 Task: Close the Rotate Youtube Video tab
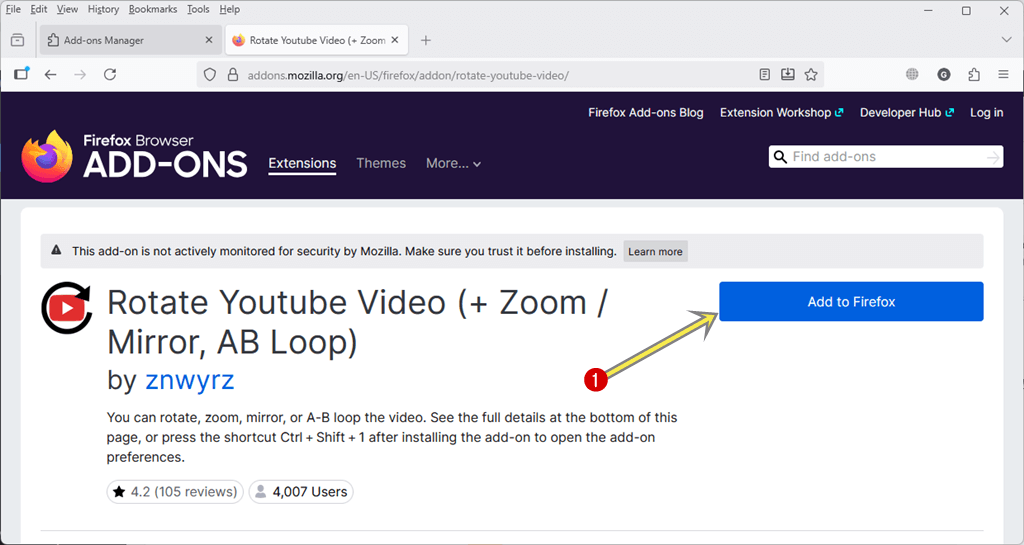point(394,40)
